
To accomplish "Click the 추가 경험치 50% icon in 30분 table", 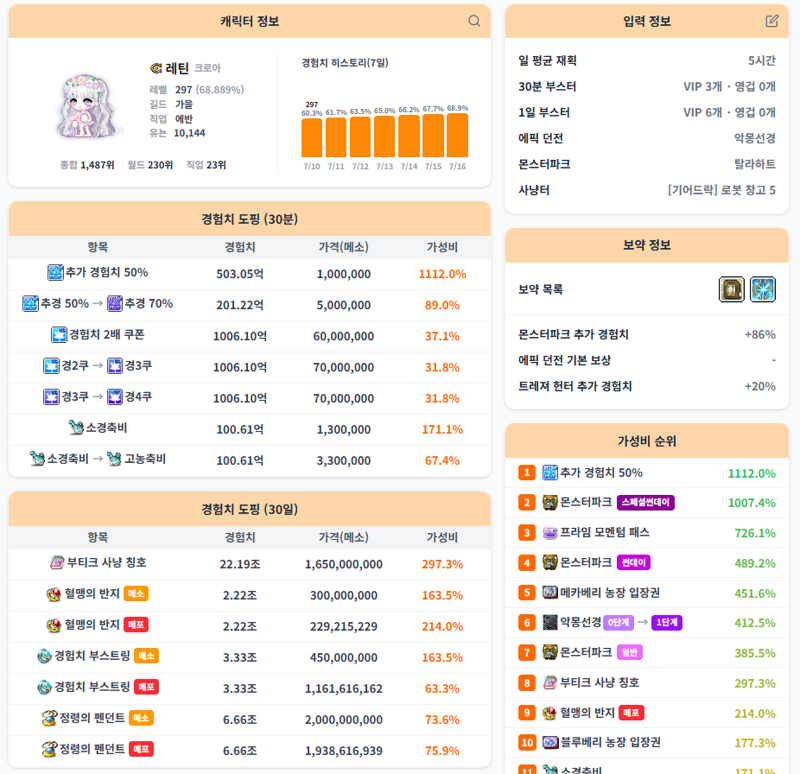I will [x=55, y=272].
